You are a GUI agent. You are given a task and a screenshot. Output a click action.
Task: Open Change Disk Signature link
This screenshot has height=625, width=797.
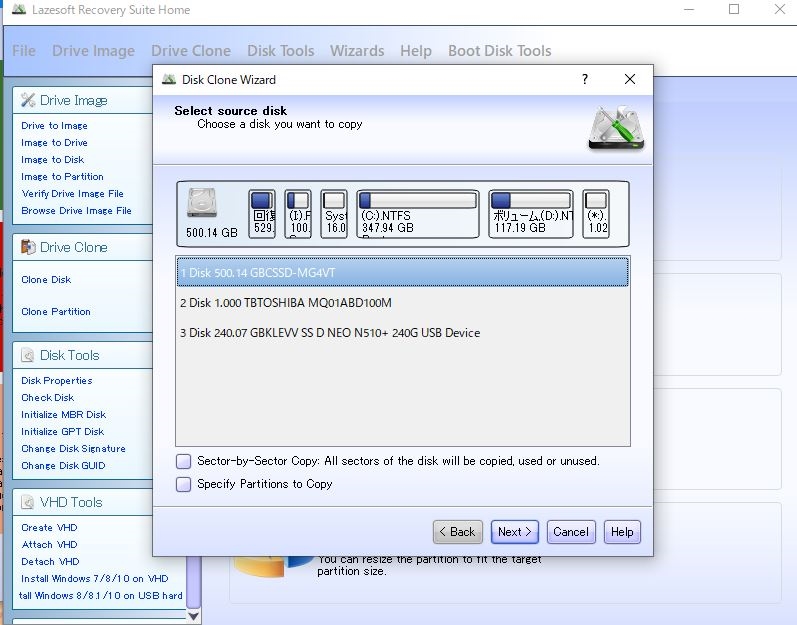73,449
